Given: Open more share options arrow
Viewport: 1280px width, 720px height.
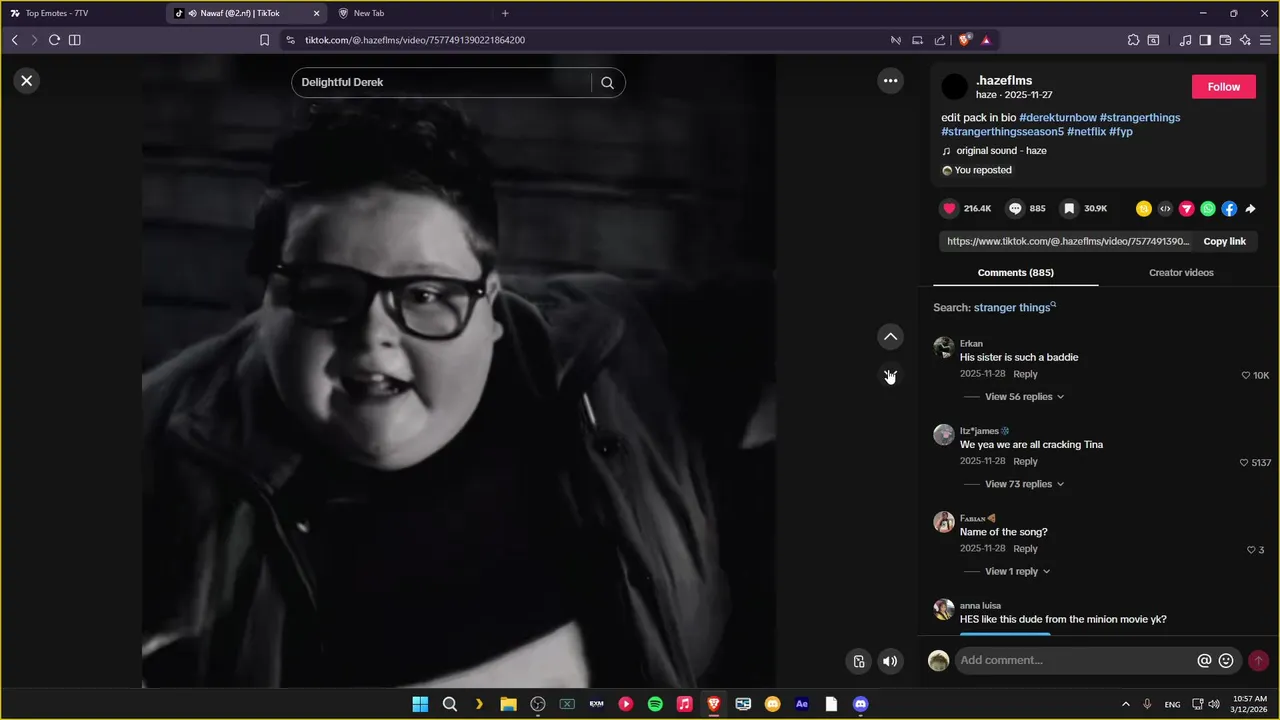Looking at the screenshot, I should (x=1250, y=209).
